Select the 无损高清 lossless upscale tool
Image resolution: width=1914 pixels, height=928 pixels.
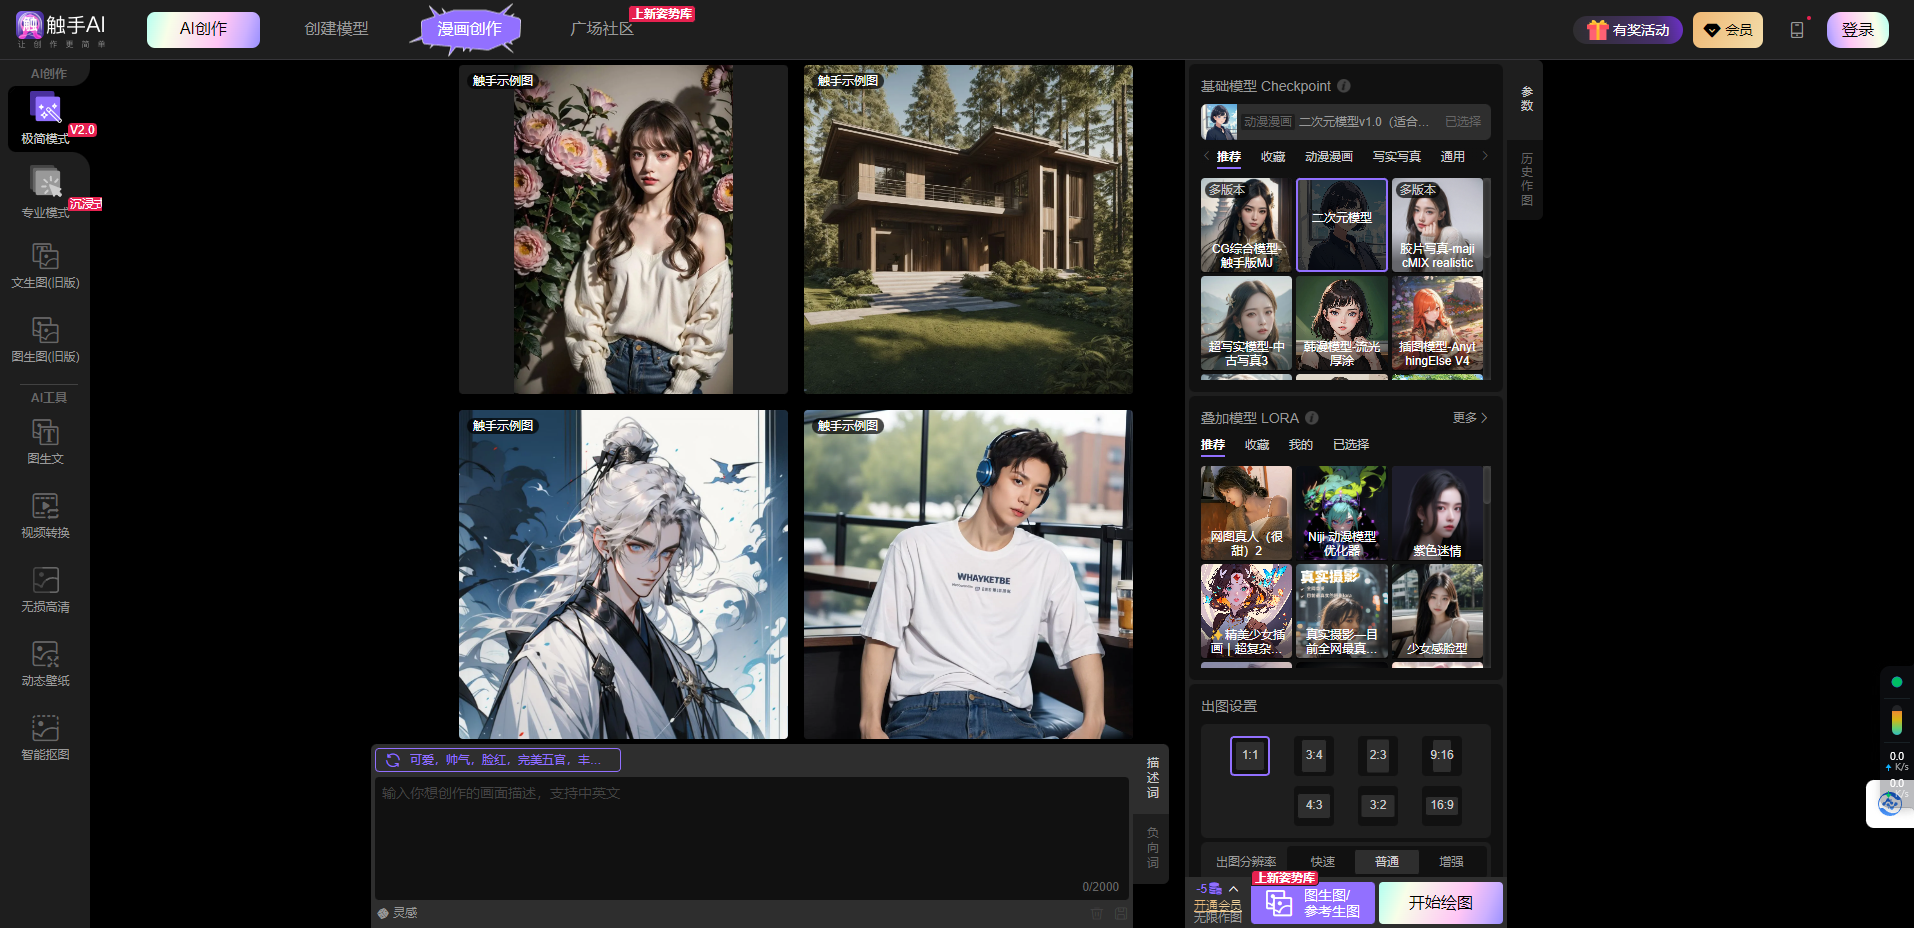[45, 589]
